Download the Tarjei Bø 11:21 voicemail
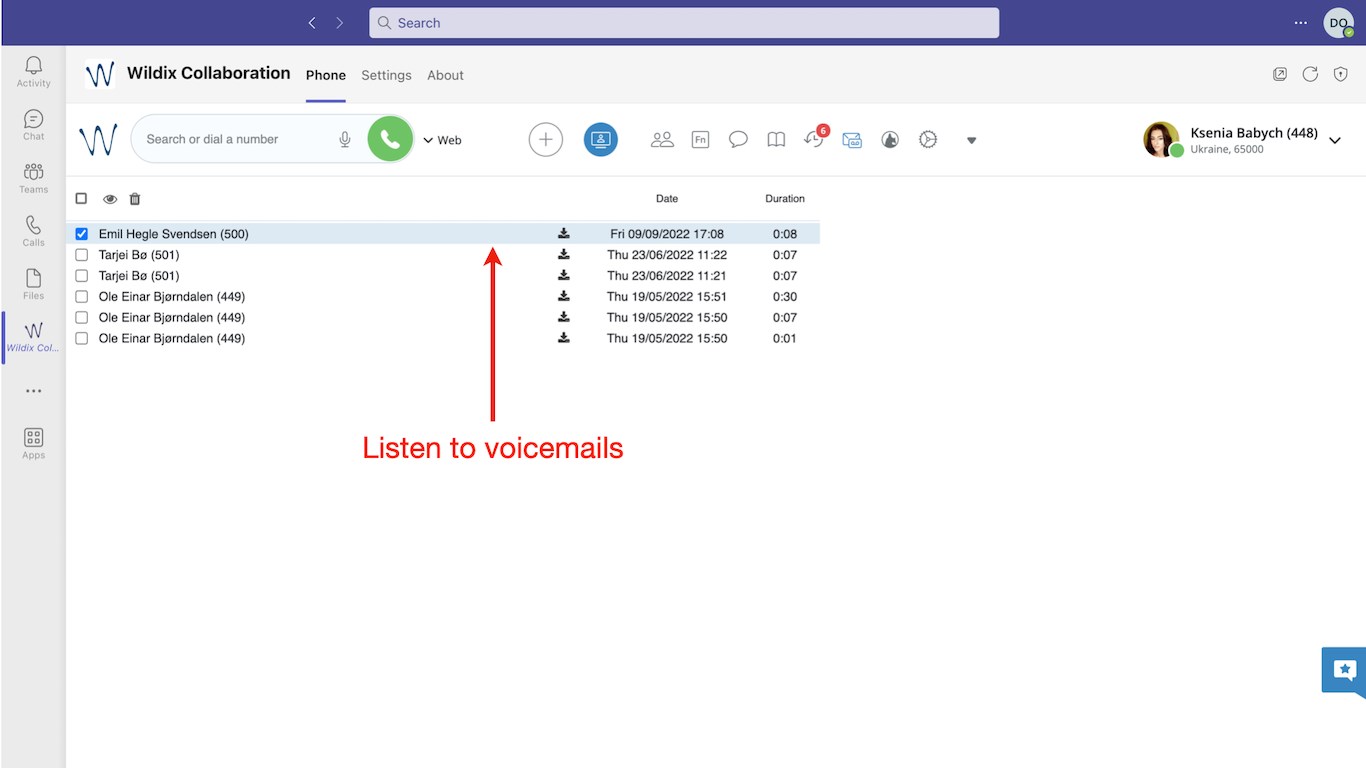Viewport: 1366px width, 768px height. (564, 275)
